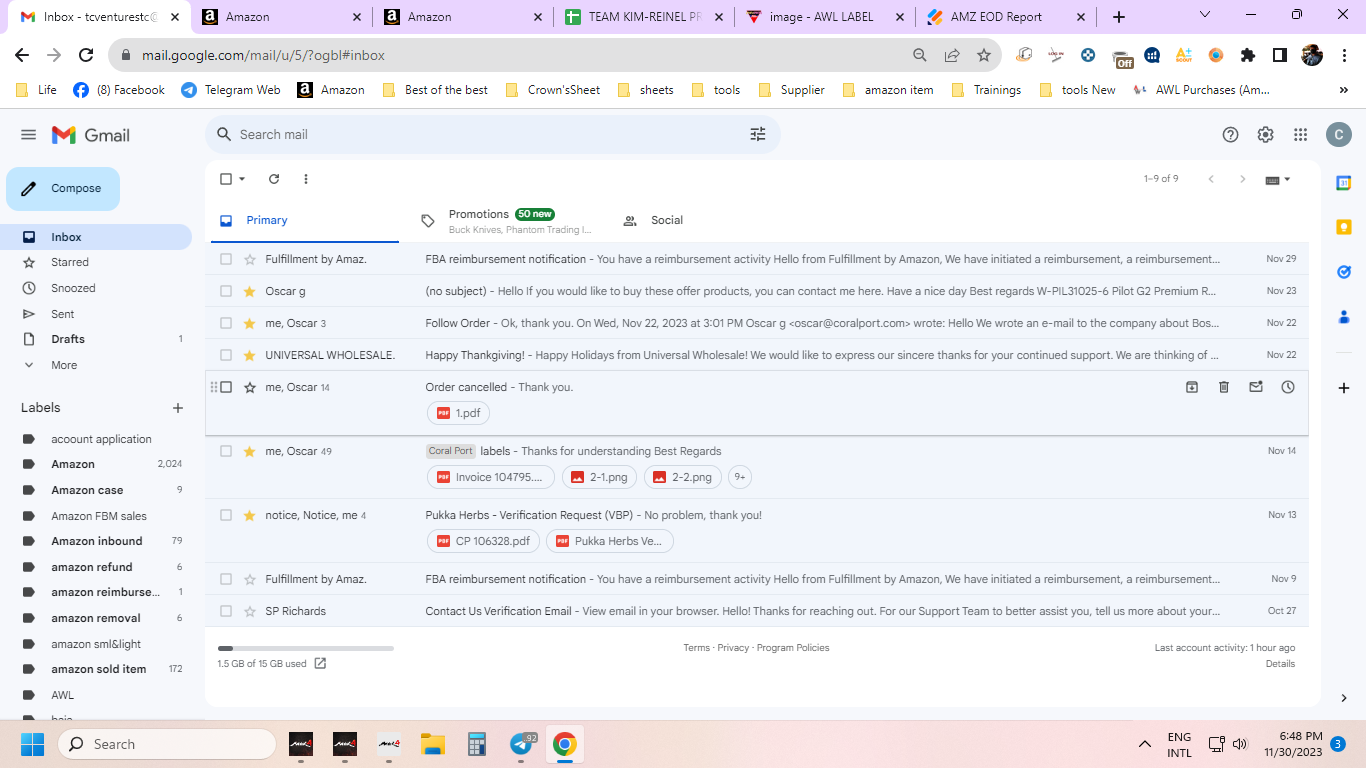1366x768 pixels.
Task: Open Calculator from the taskbar
Action: click(477, 744)
